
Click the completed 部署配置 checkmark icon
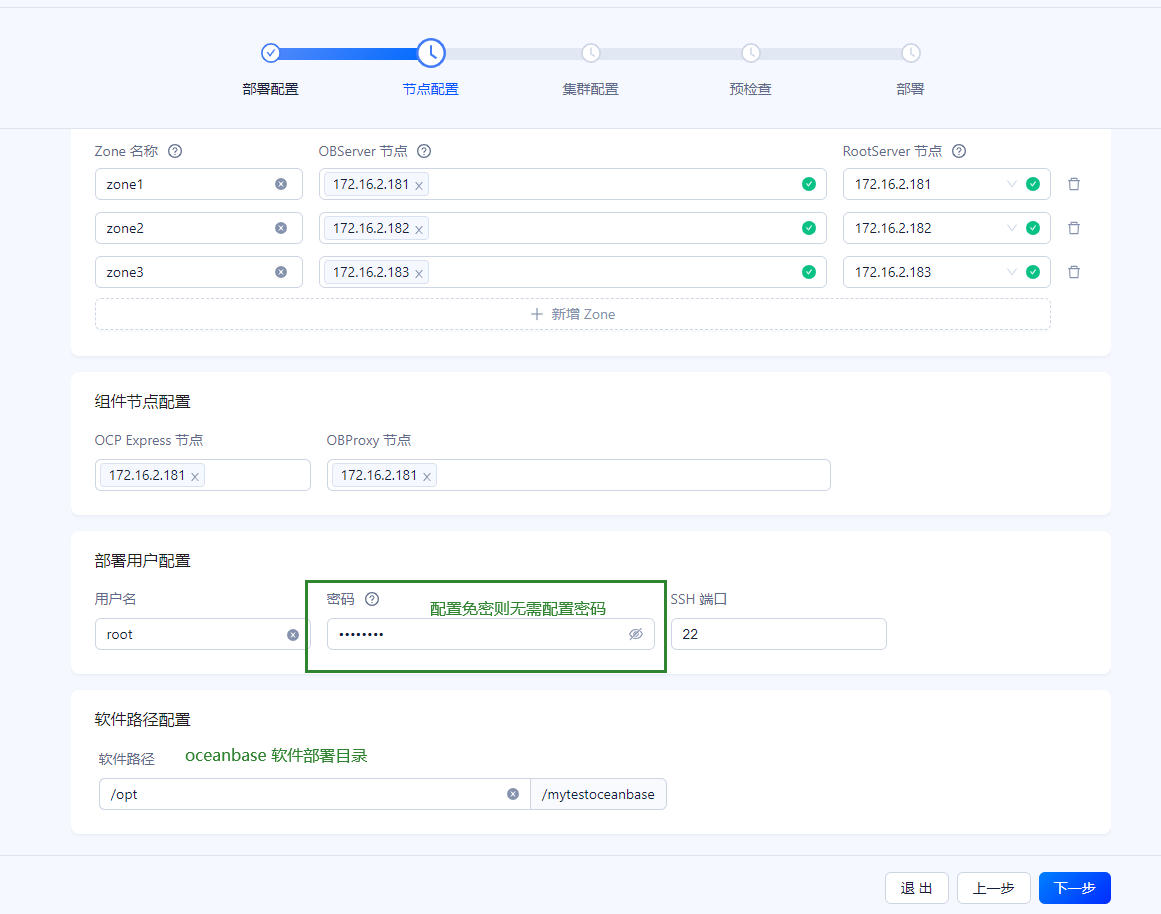(270, 53)
